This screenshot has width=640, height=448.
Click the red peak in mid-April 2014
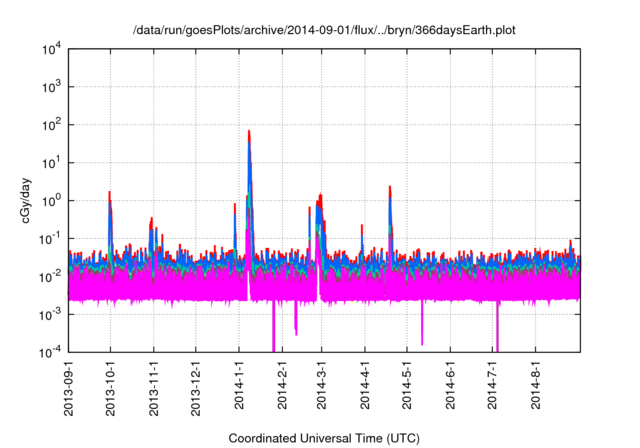(389, 188)
